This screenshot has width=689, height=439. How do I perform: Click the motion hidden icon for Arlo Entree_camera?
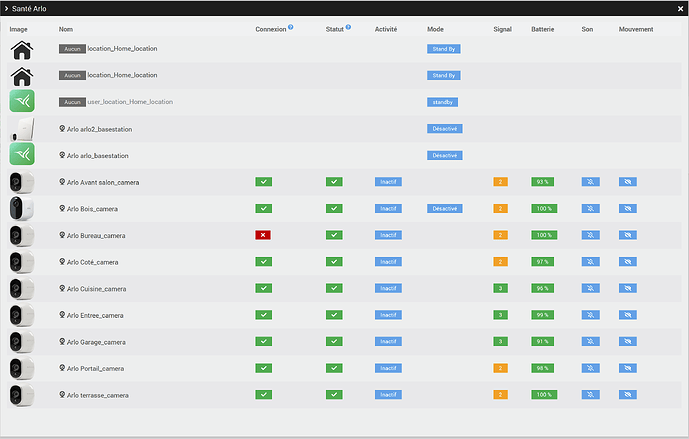pyautogui.click(x=628, y=315)
